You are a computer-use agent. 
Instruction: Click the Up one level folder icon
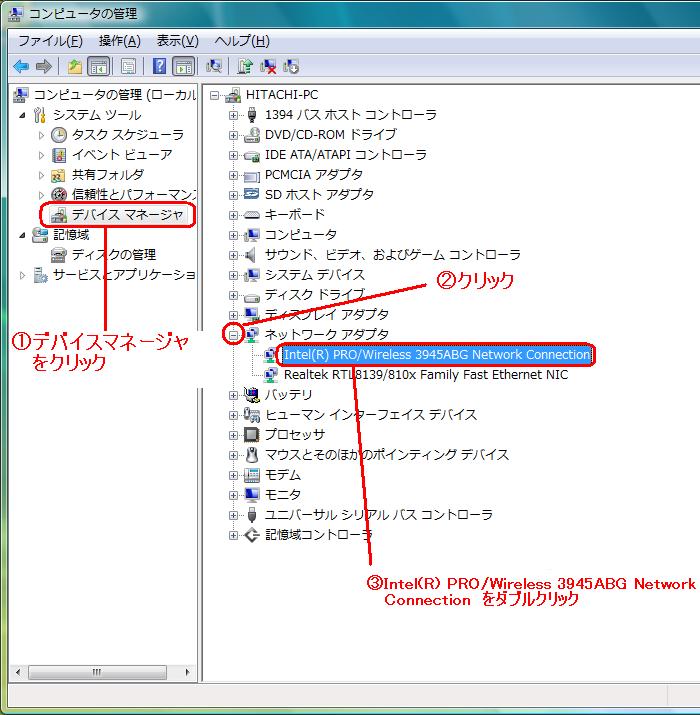coord(74,67)
